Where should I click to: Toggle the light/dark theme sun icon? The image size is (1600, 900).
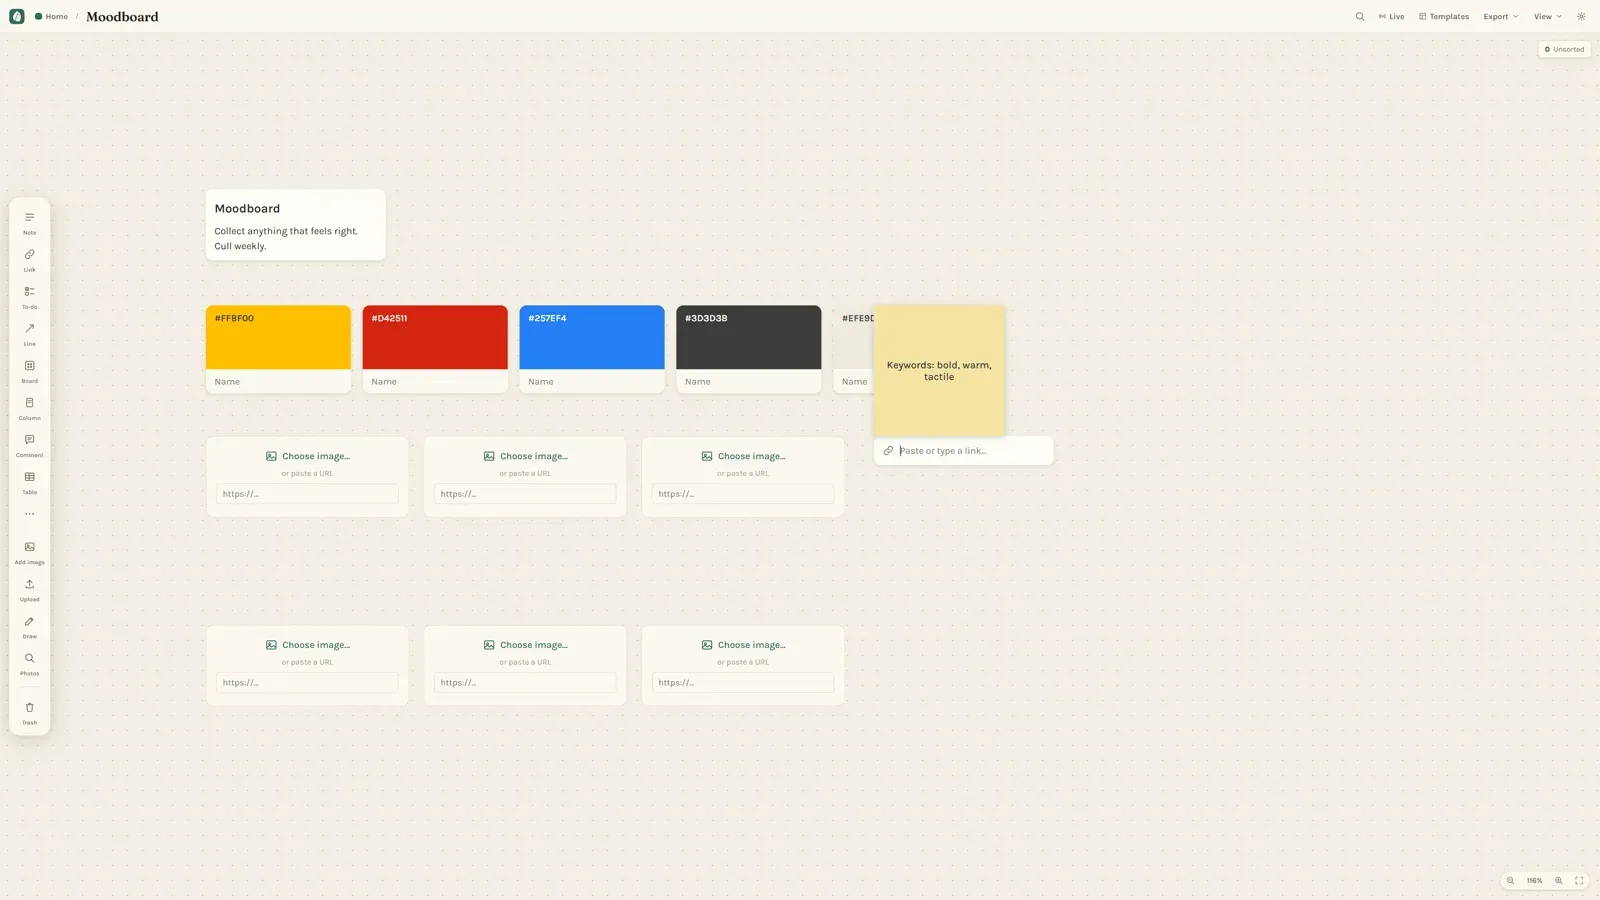(x=1581, y=16)
